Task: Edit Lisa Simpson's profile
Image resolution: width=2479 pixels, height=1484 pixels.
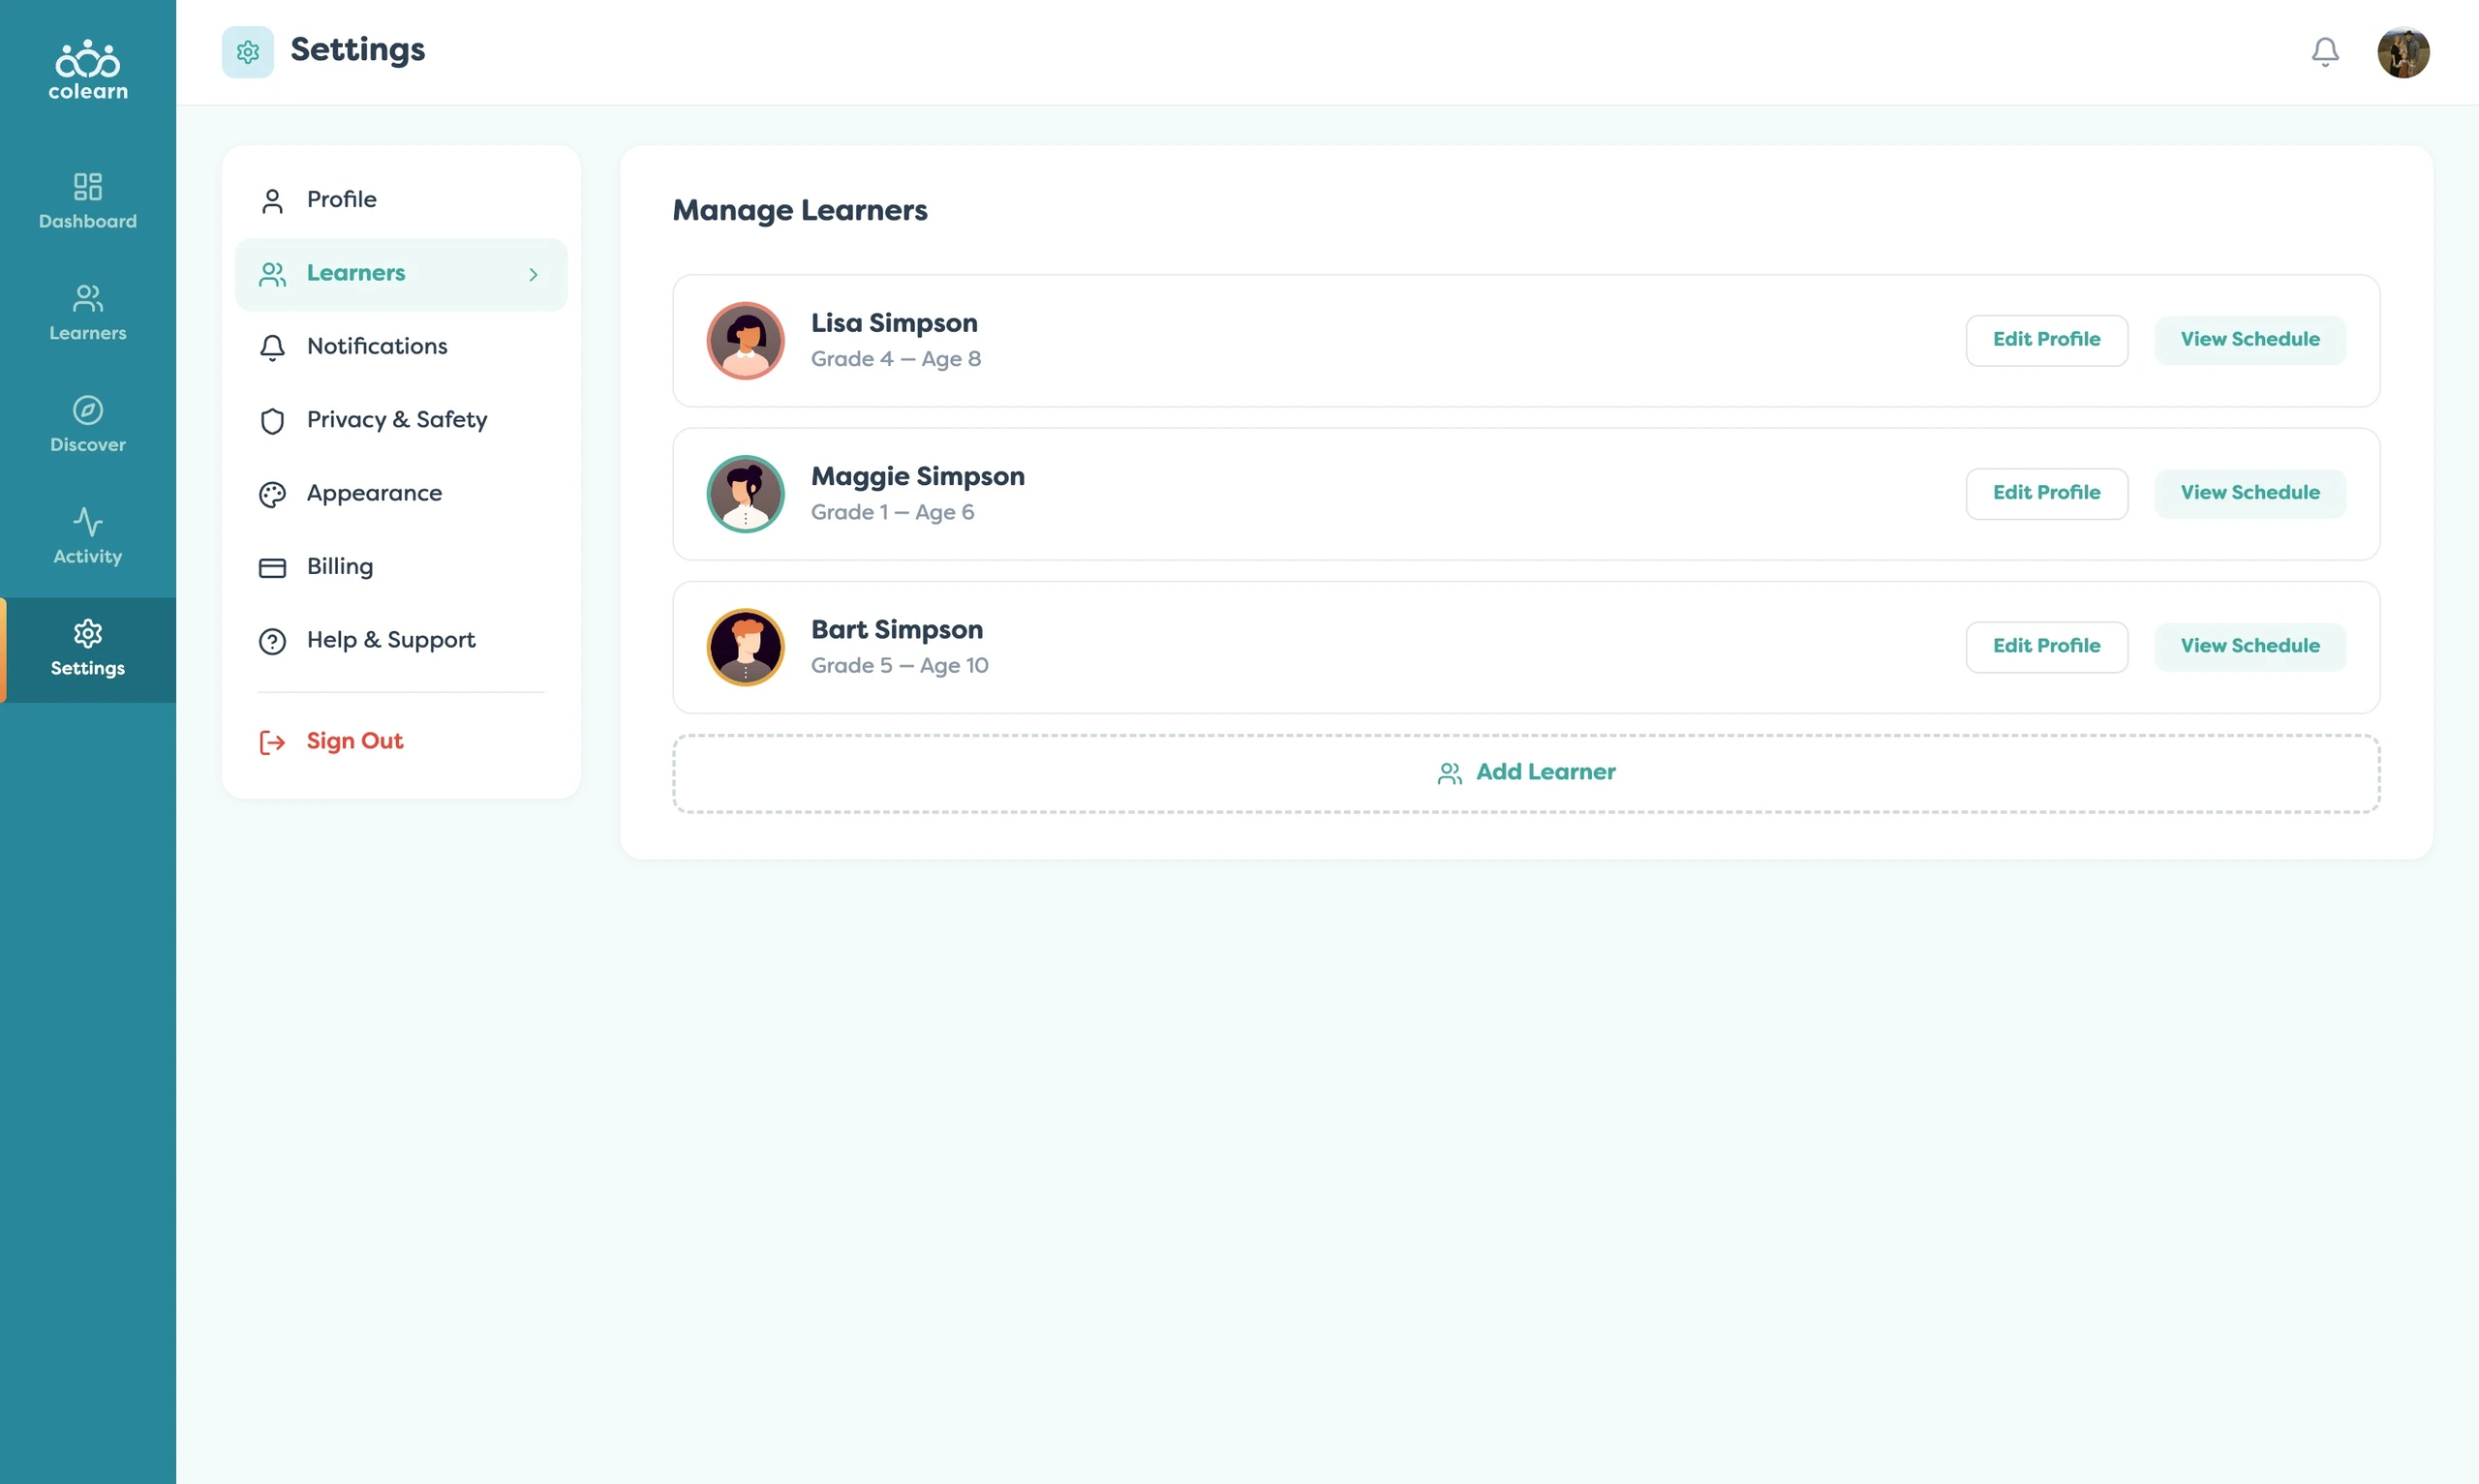Action: click(2046, 341)
